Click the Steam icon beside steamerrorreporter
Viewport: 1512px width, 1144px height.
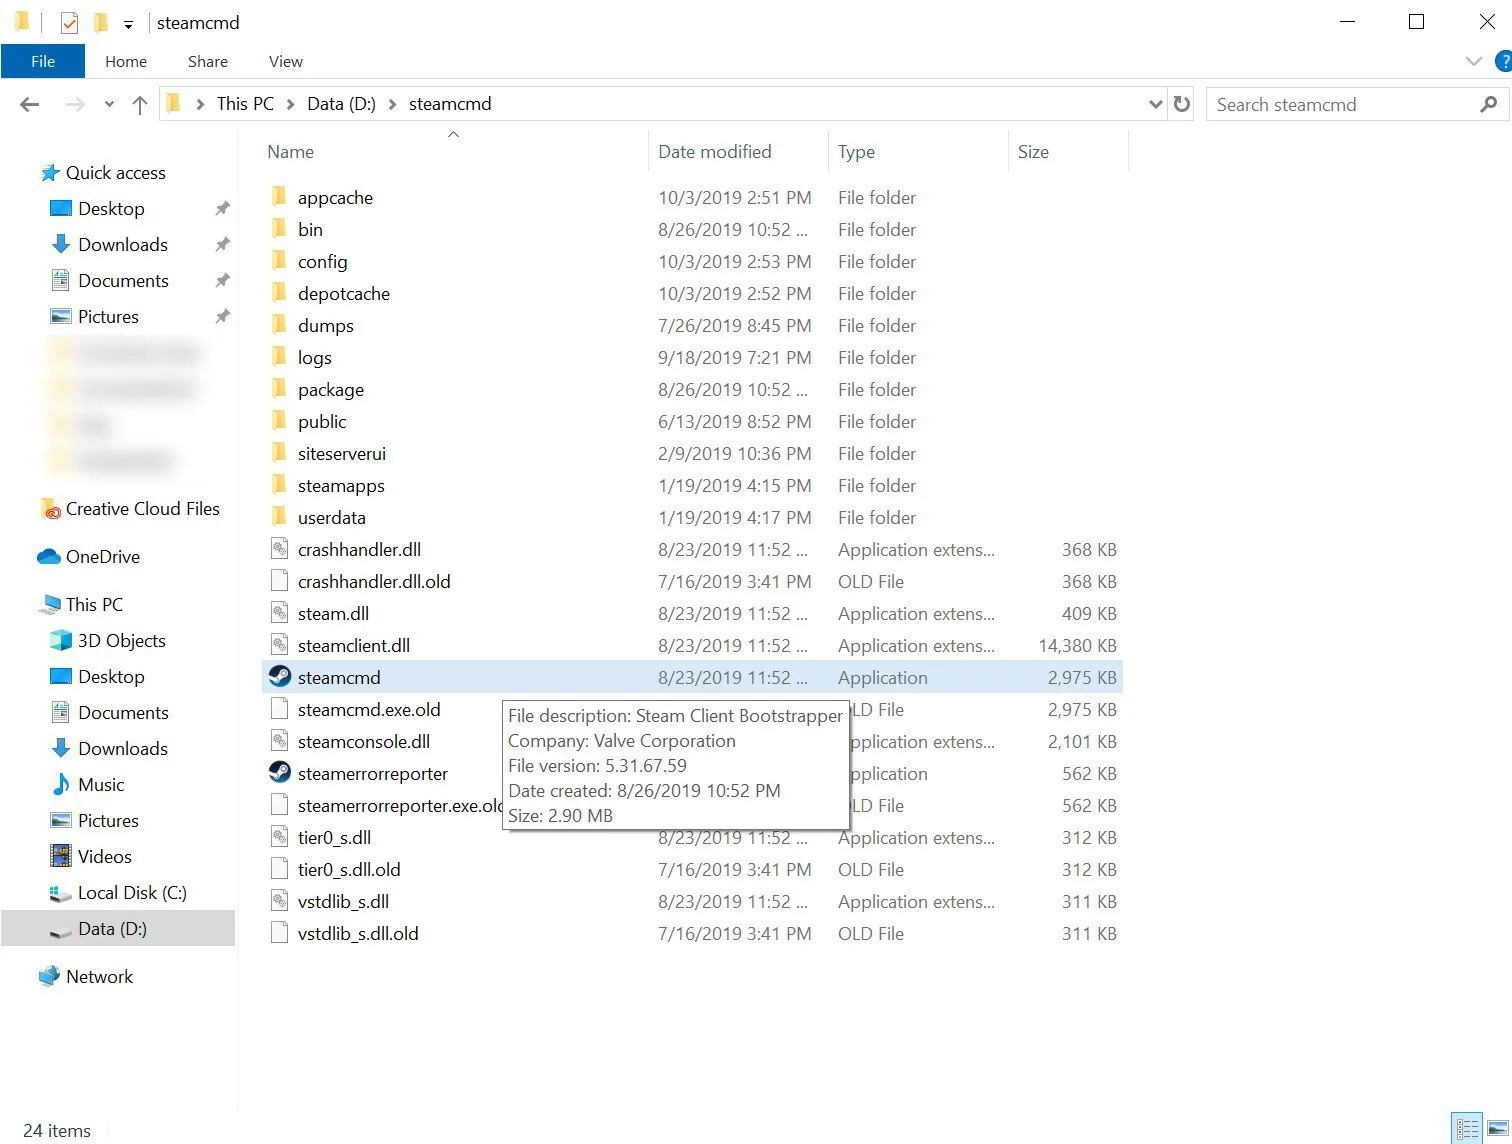coord(278,772)
